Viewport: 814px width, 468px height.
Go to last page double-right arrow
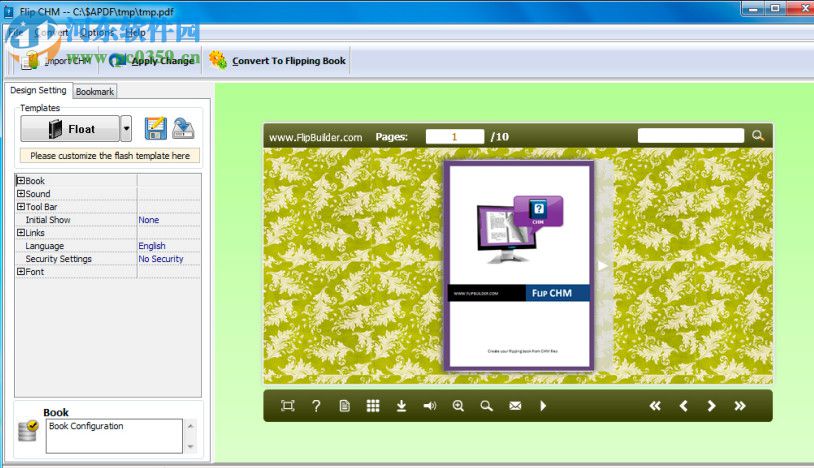coord(740,406)
